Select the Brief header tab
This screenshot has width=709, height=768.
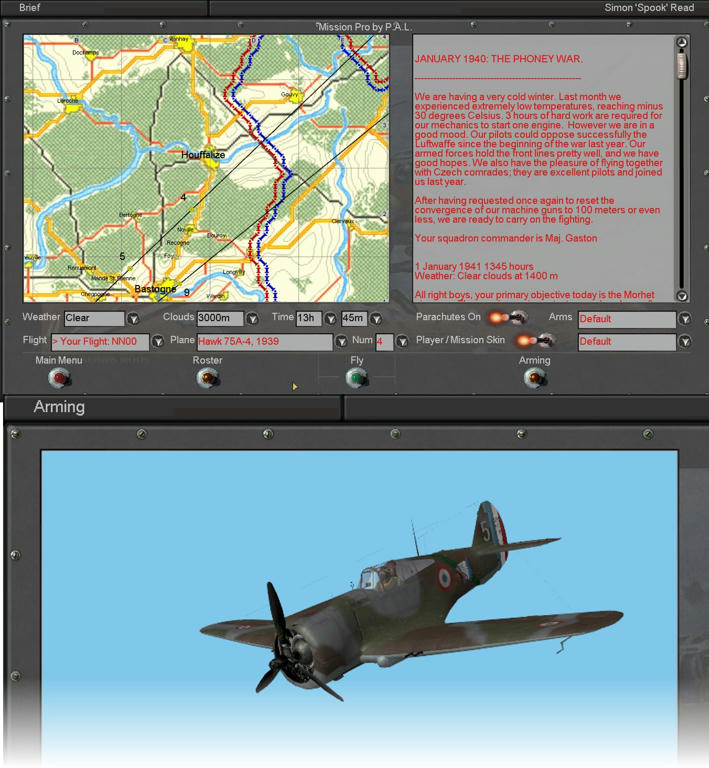coord(30,7)
